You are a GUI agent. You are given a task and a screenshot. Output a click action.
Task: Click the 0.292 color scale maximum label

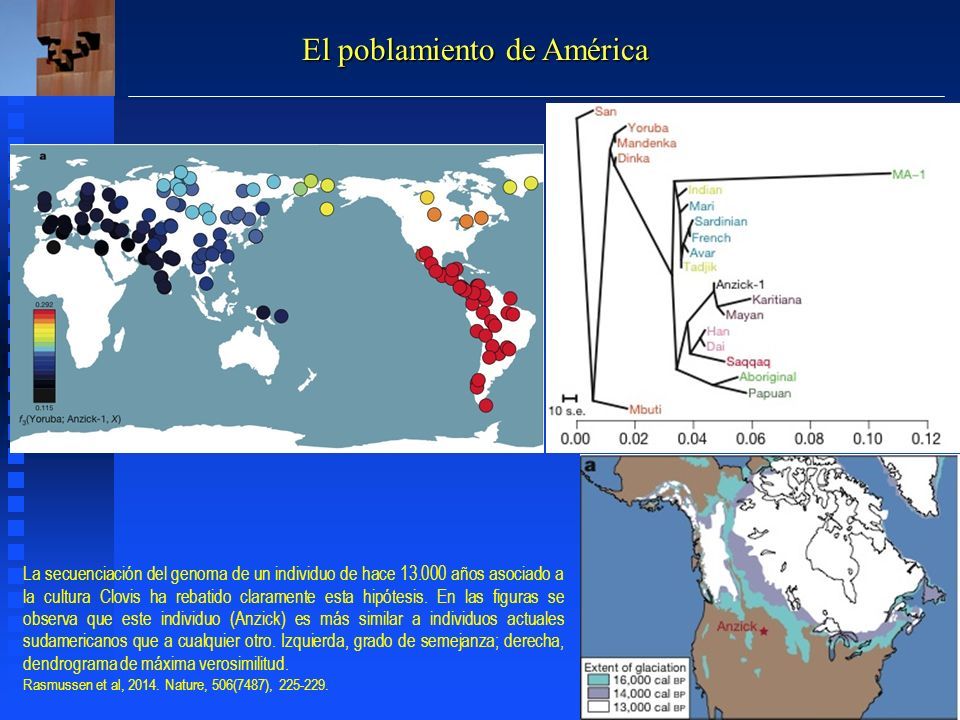click(x=44, y=304)
